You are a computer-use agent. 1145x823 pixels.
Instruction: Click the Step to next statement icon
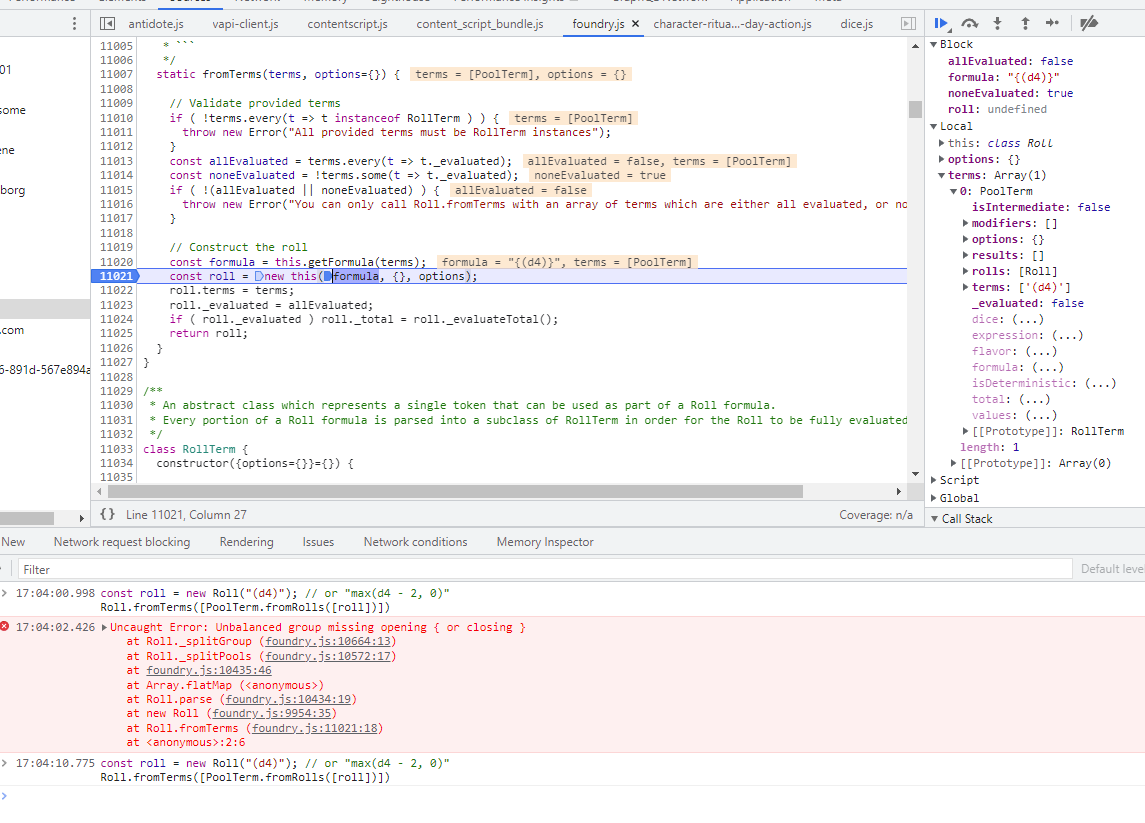tap(1054, 23)
